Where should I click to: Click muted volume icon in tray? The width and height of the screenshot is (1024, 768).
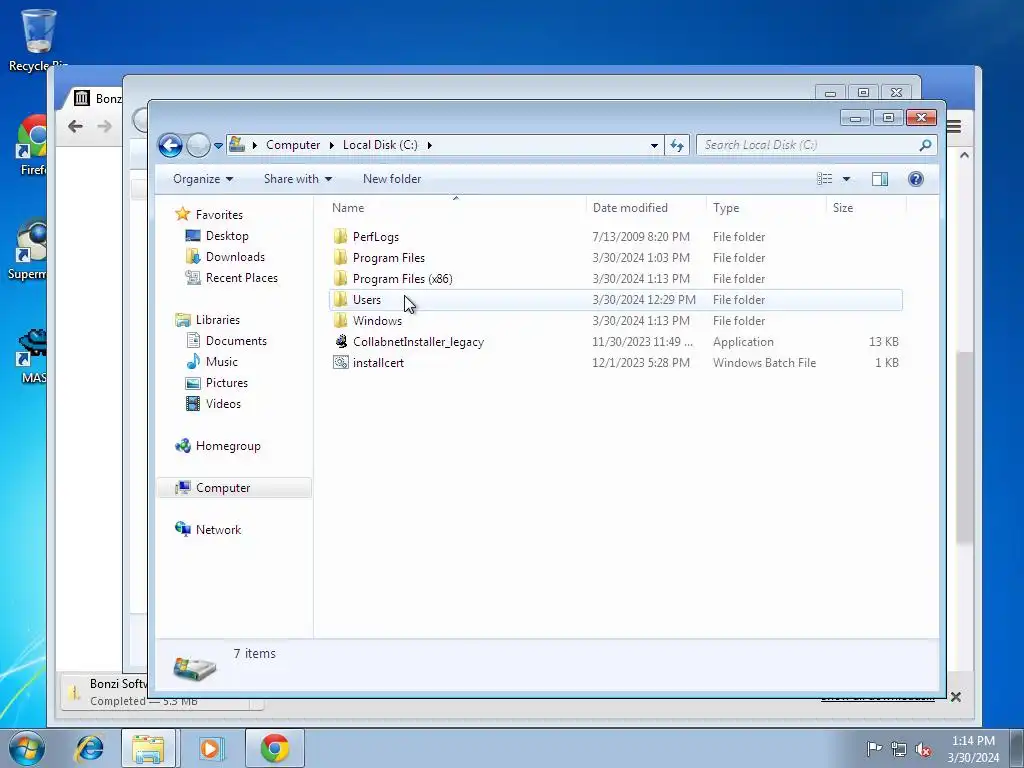click(x=923, y=749)
